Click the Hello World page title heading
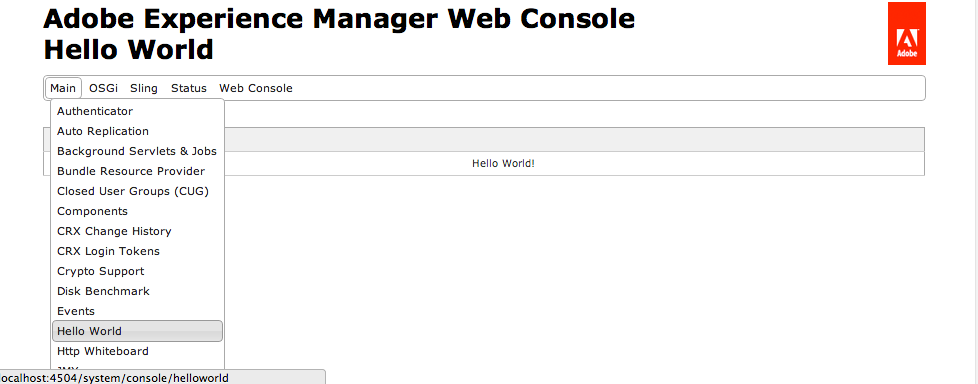This screenshot has height=384, width=978. tap(128, 50)
